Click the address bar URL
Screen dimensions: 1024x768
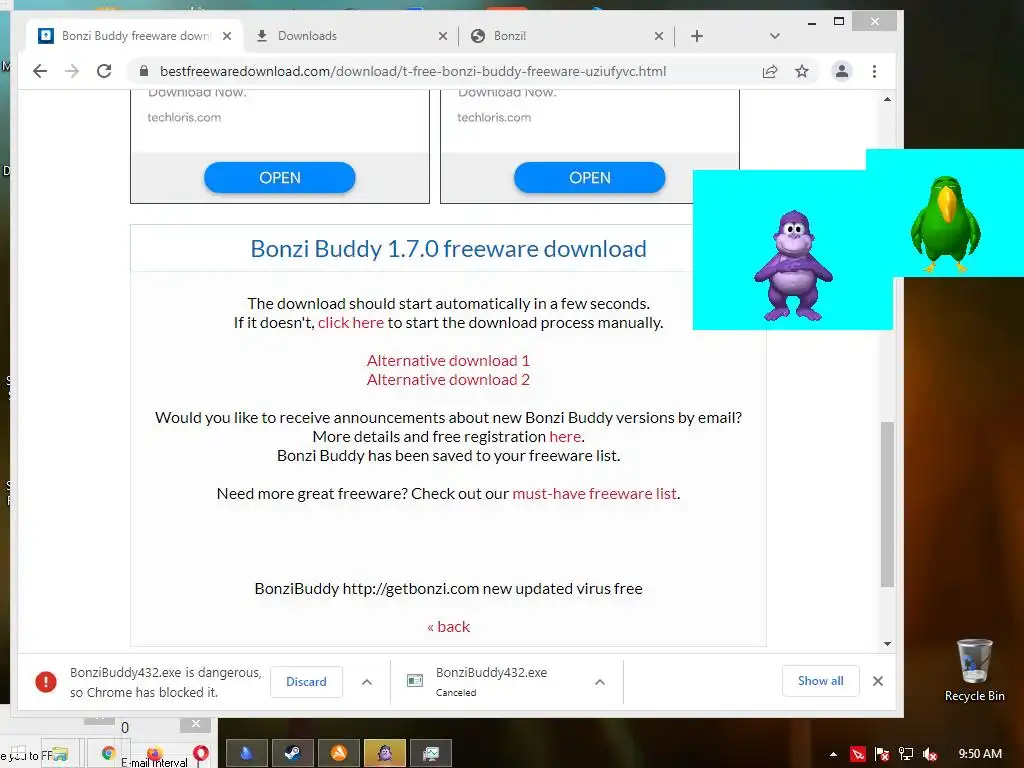click(413, 71)
